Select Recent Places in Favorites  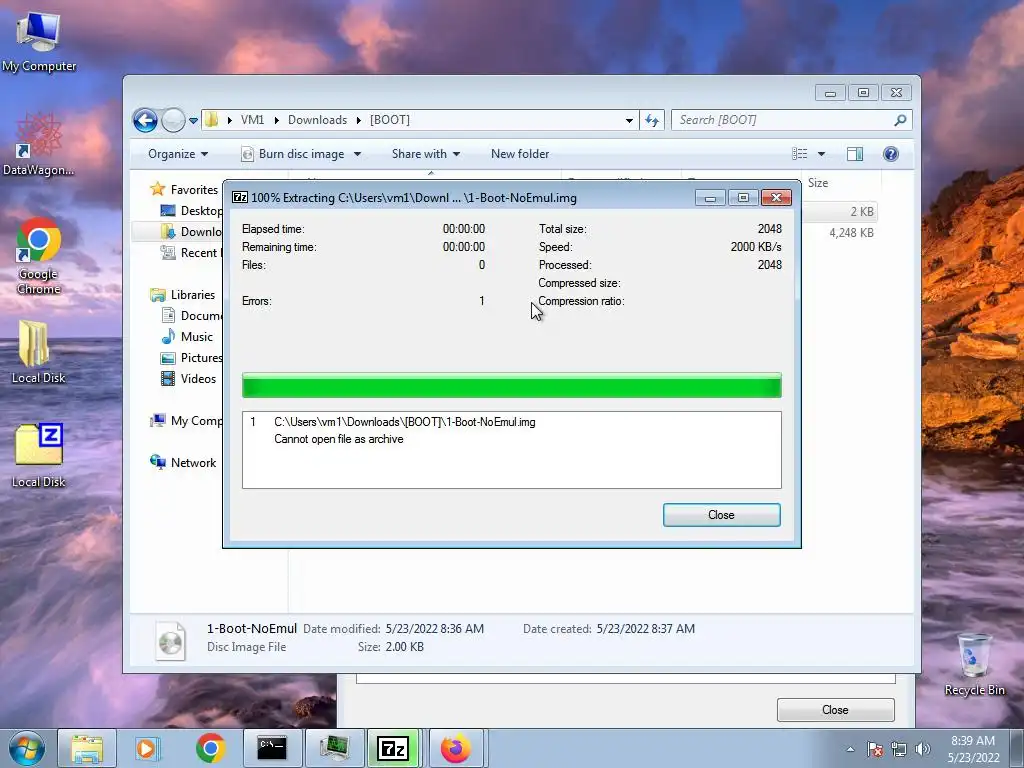point(191,253)
